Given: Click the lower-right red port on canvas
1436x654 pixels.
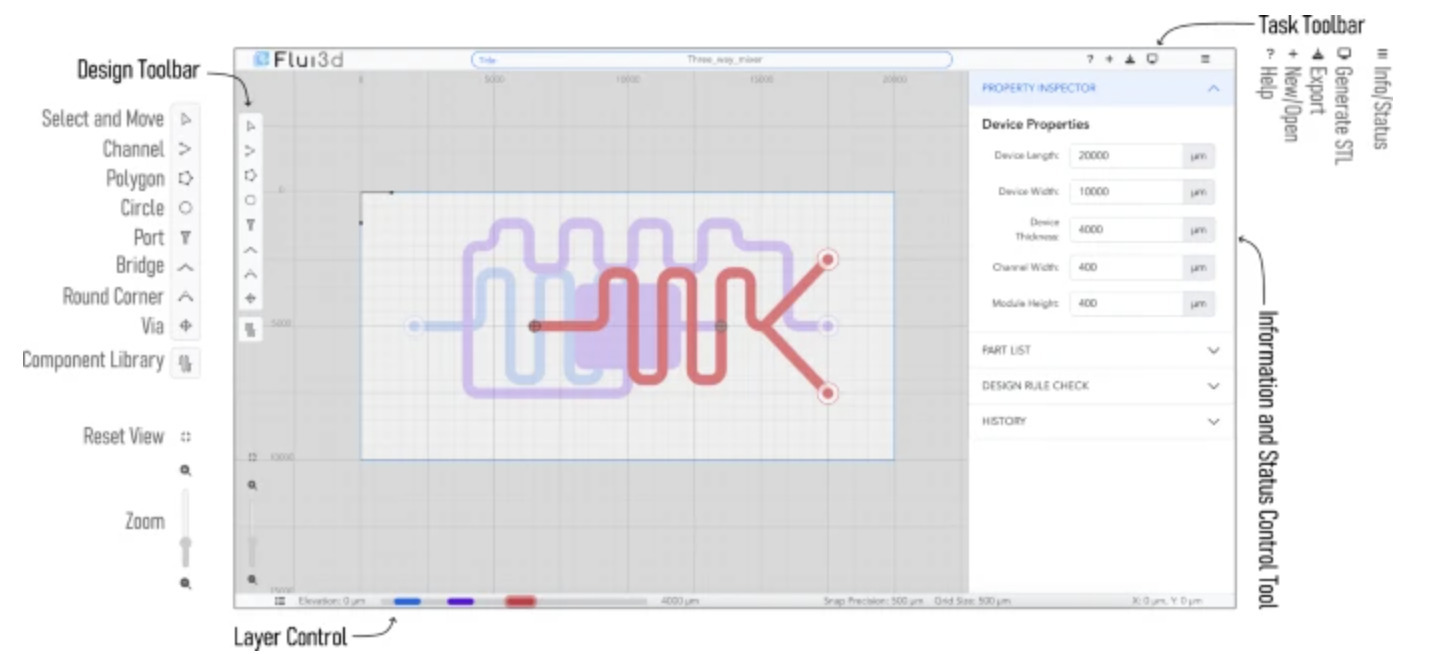Looking at the screenshot, I should (828, 393).
